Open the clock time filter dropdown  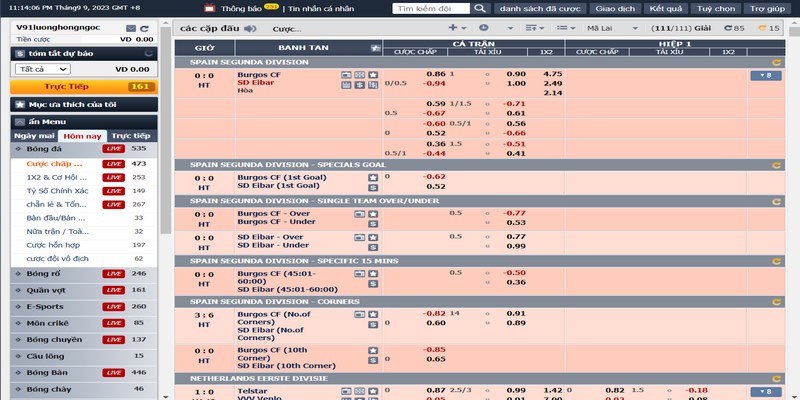point(496,28)
